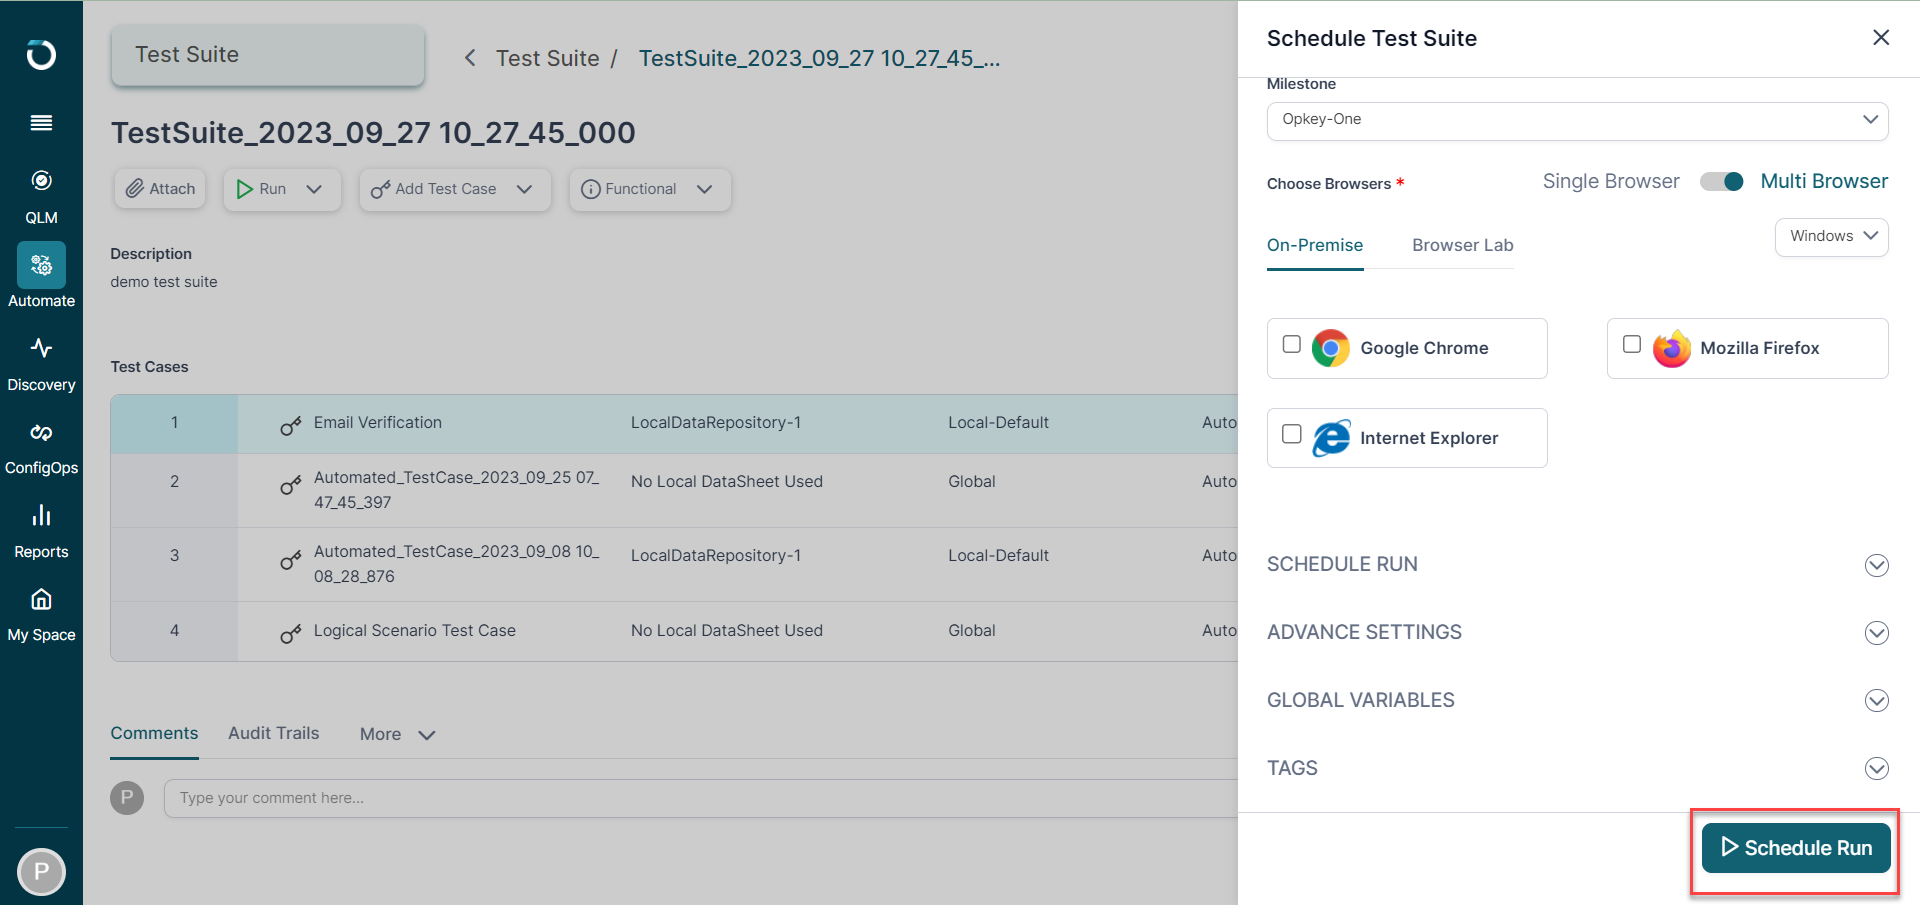Click Automated_TestCase_2023_09_08 10_08_28_876 name
The height and width of the screenshot is (905, 1920).
(x=456, y=564)
